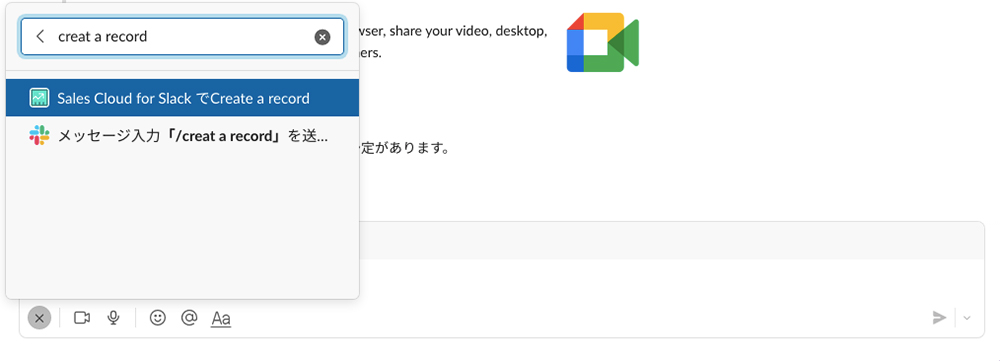
Task: Expand send options dropdown arrow
Action: click(x=967, y=318)
